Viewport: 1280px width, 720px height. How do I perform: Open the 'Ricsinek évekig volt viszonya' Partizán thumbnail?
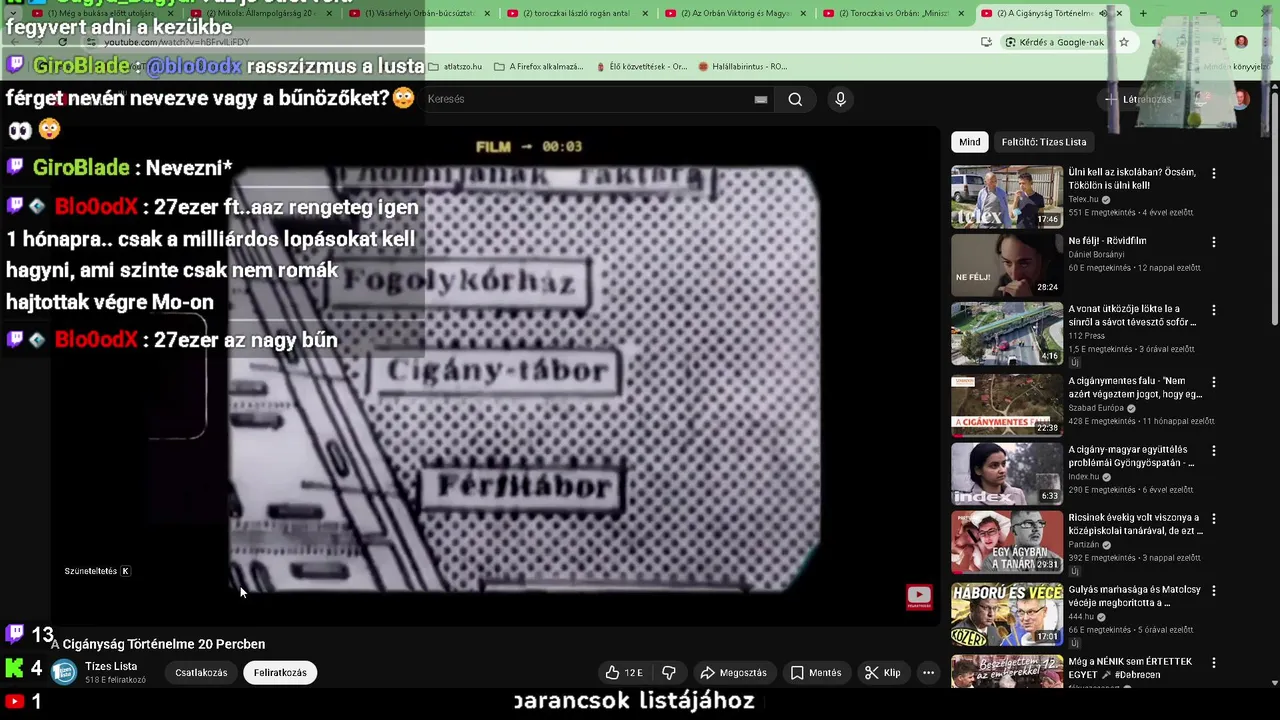(x=1007, y=542)
